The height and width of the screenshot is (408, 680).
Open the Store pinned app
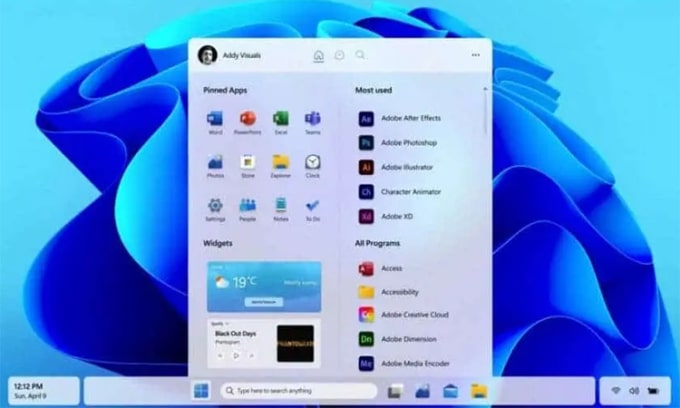click(248, 166)
